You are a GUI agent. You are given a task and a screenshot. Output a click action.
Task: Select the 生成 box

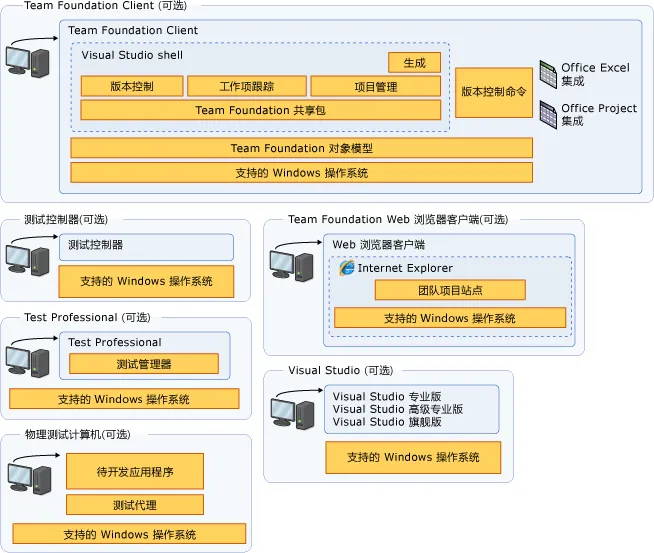414,63
